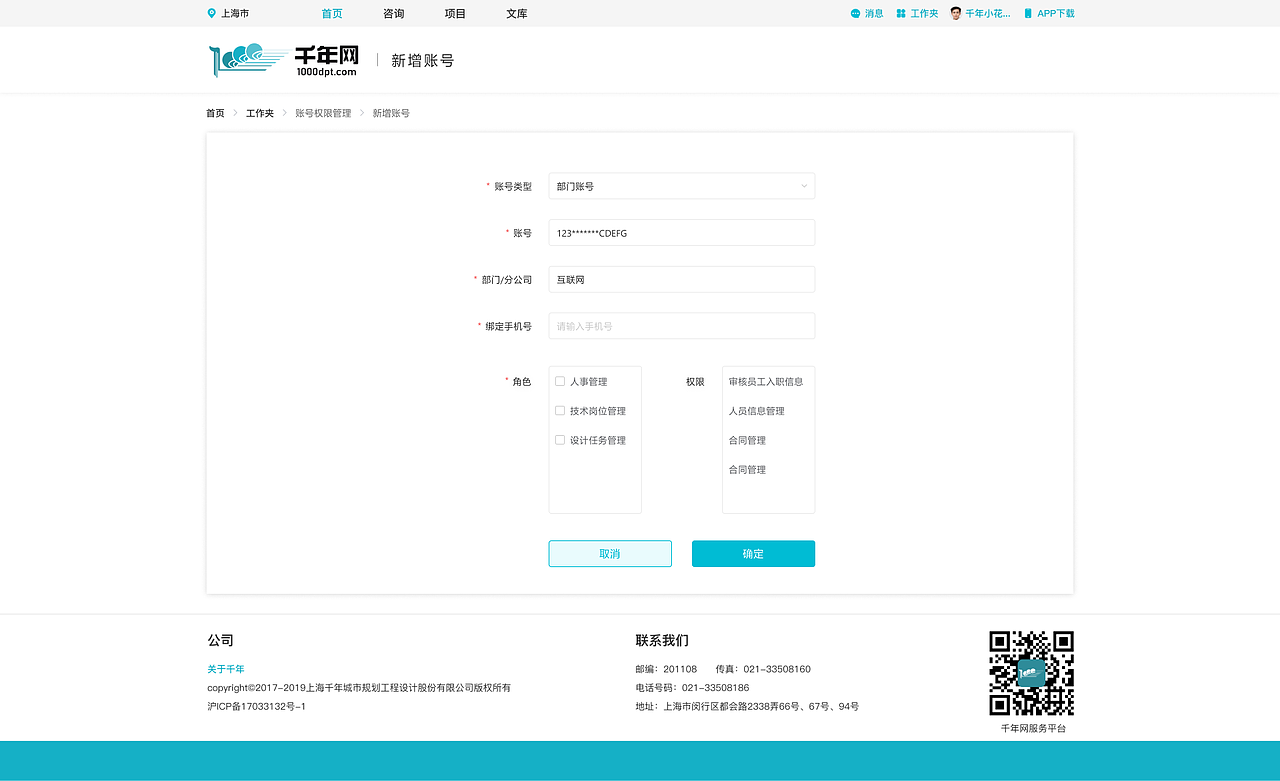This screenshot has height=781, width=1280.
Task: Click the 电话号码 021-33508186 text
Action: click(x=692, y=688)
